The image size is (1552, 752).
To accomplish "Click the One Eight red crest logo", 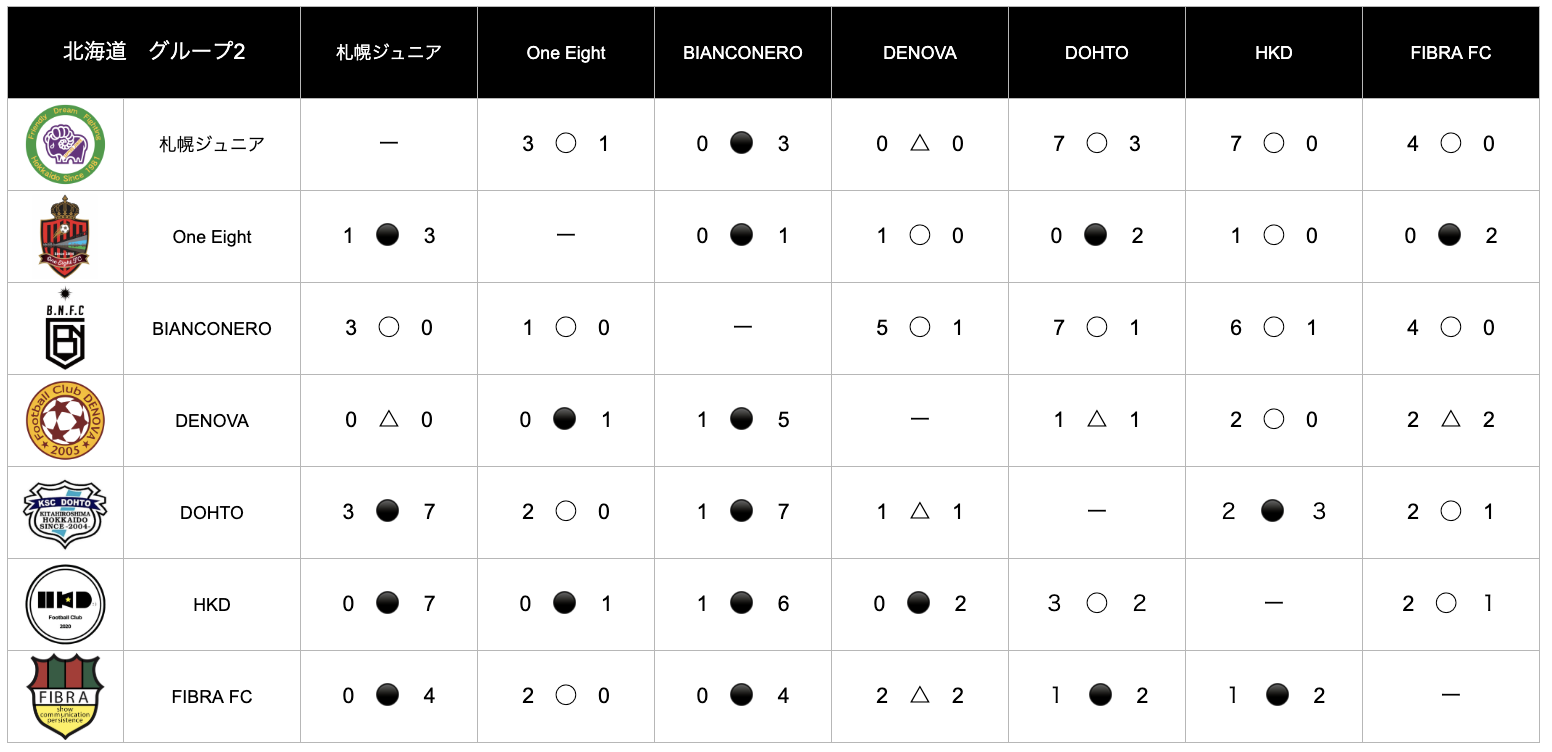I will [x=65, y=236].
